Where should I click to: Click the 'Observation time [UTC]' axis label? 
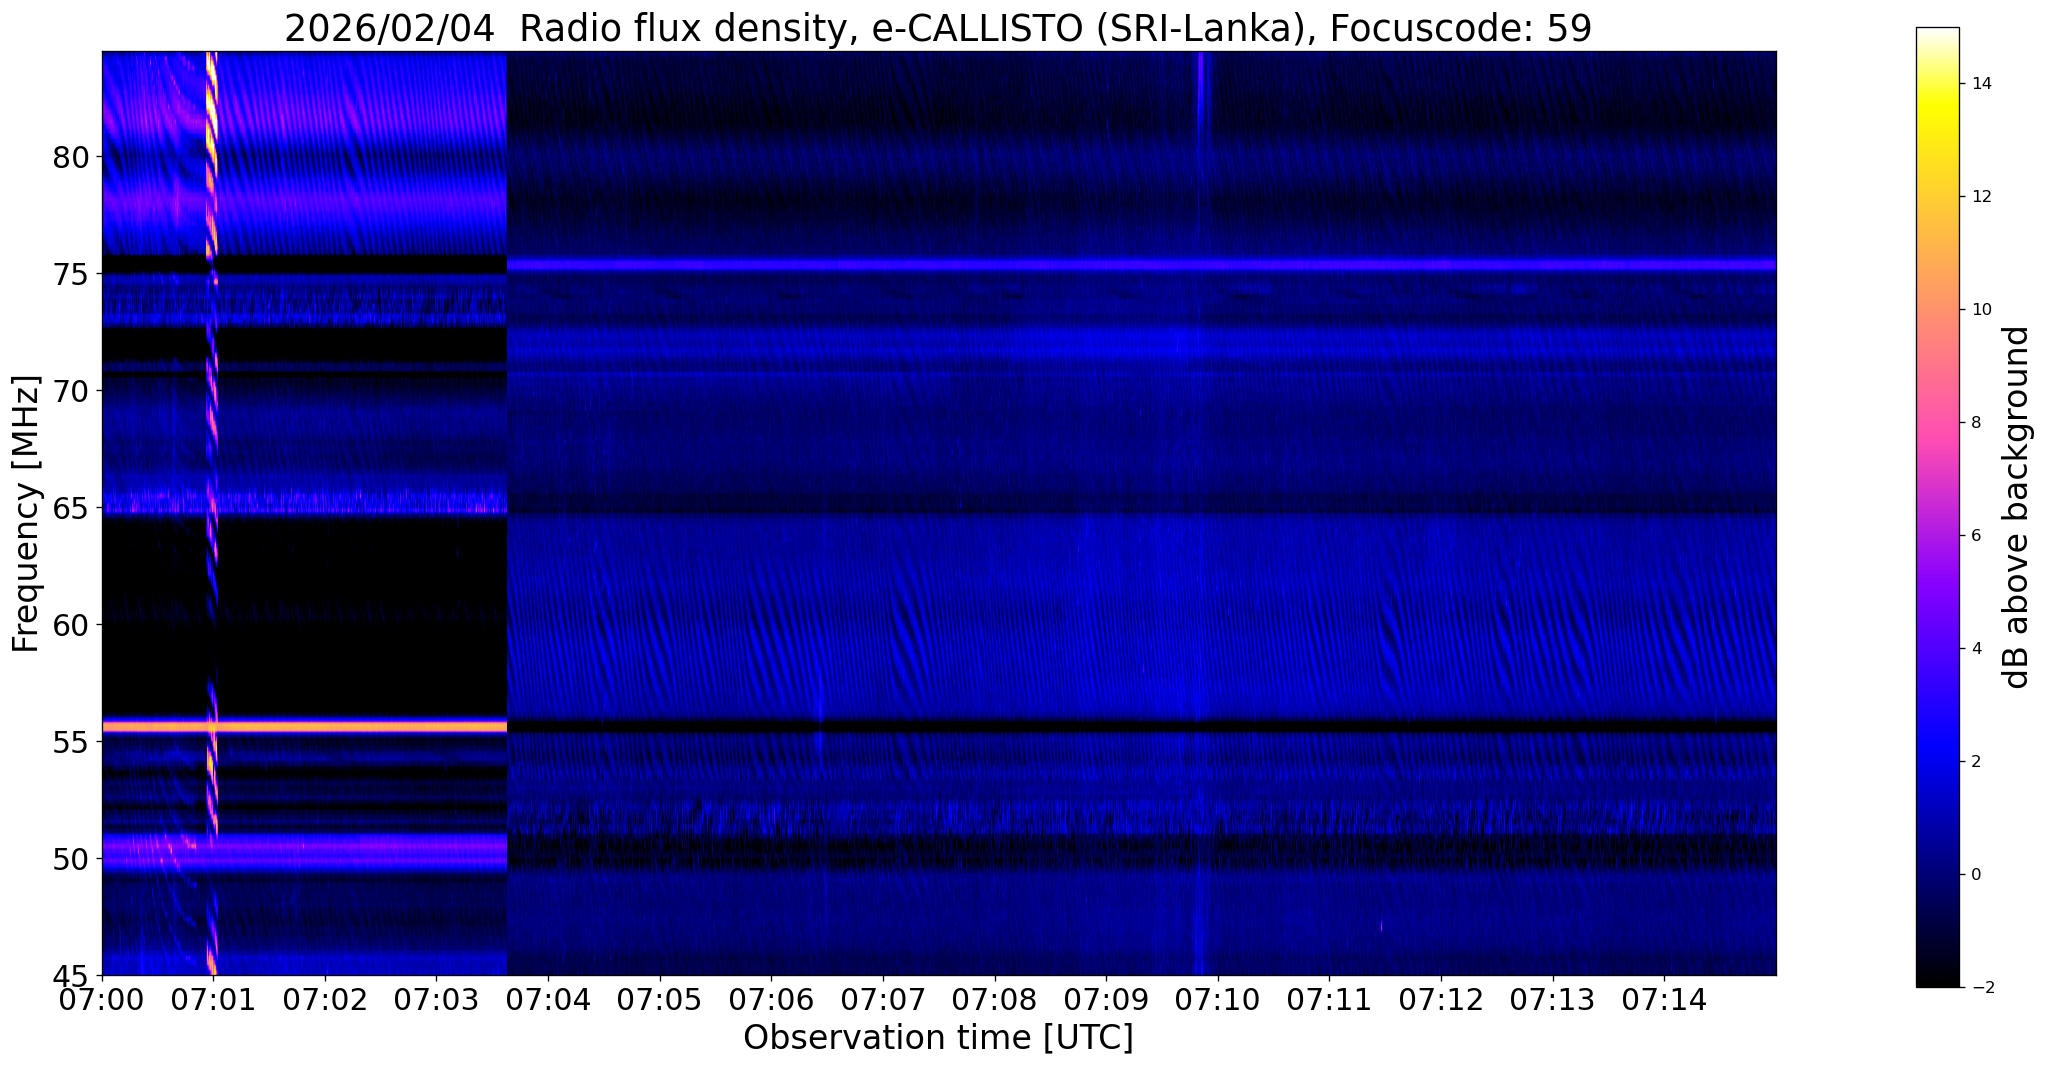938,1038
